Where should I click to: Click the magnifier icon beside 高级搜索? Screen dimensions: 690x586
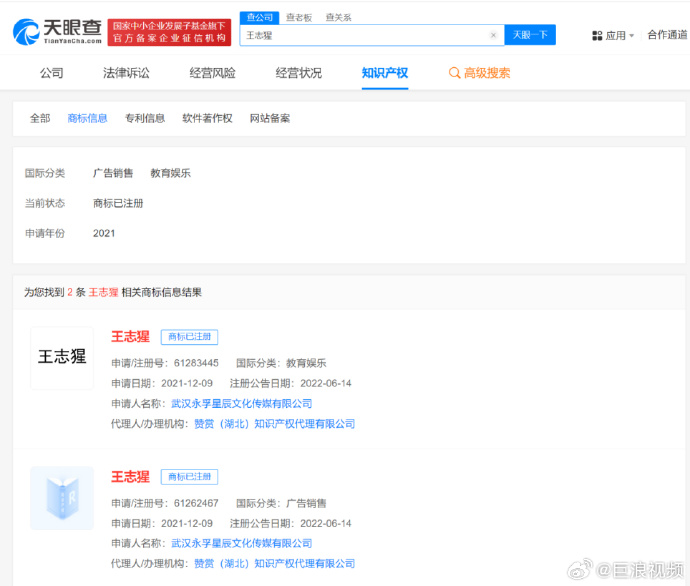pyautogui.click(x=454, y=73)
